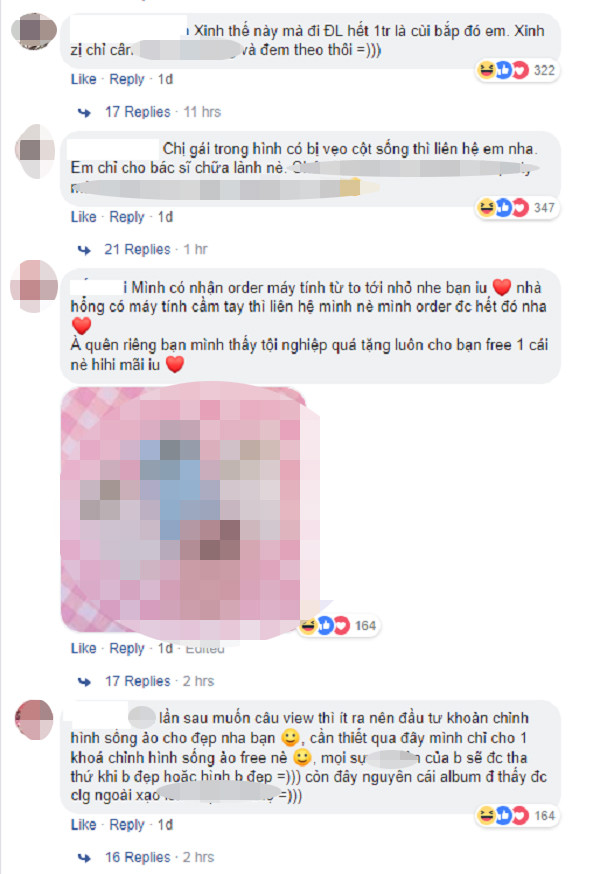600x874 pixels.
Task: Open reactions showing 164 under pink image
Action: click(338, 626)
